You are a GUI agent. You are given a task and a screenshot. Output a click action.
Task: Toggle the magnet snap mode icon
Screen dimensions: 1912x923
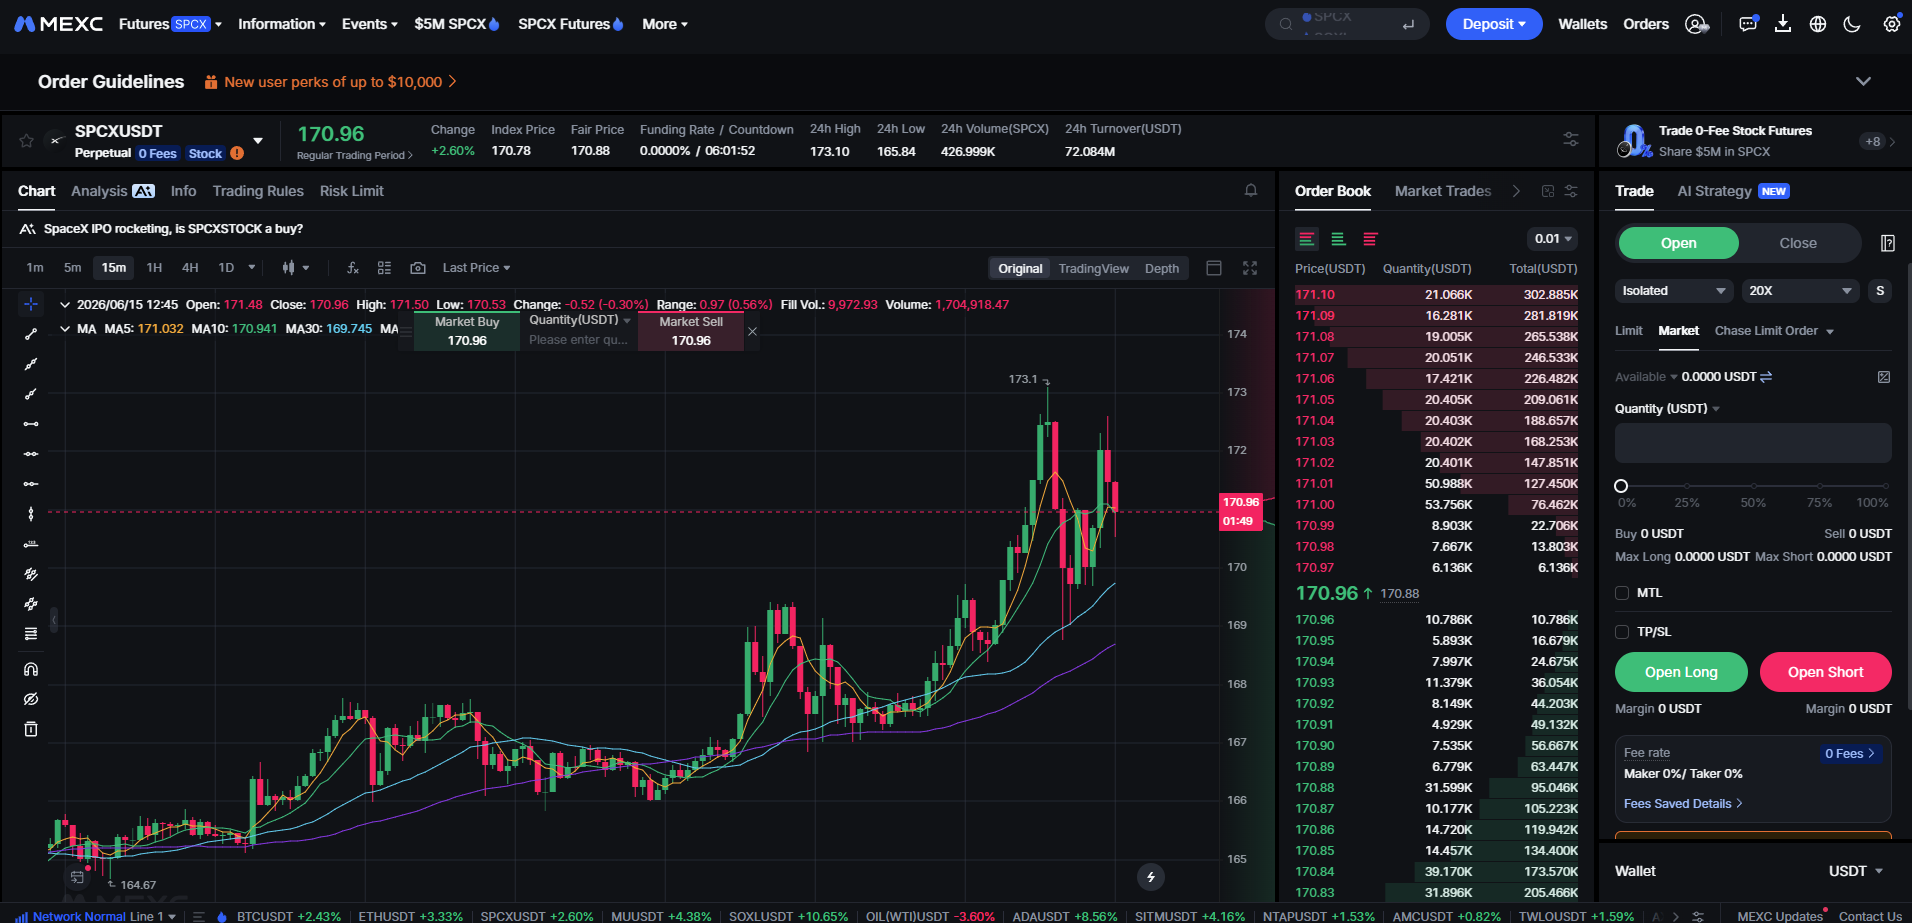[x=31, y=669]
